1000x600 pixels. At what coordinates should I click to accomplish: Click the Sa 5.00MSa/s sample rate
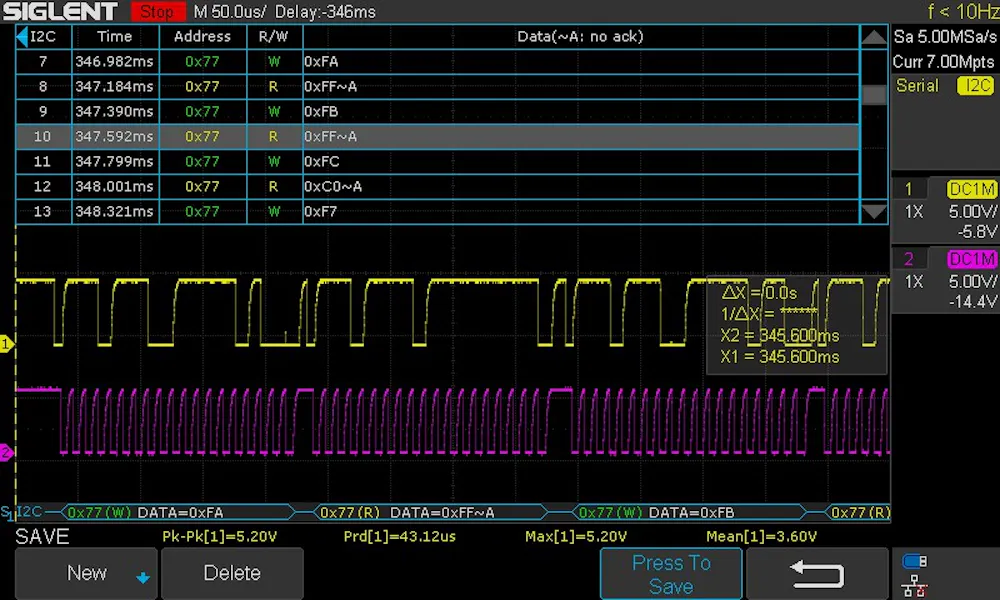[x=944, y=36]
